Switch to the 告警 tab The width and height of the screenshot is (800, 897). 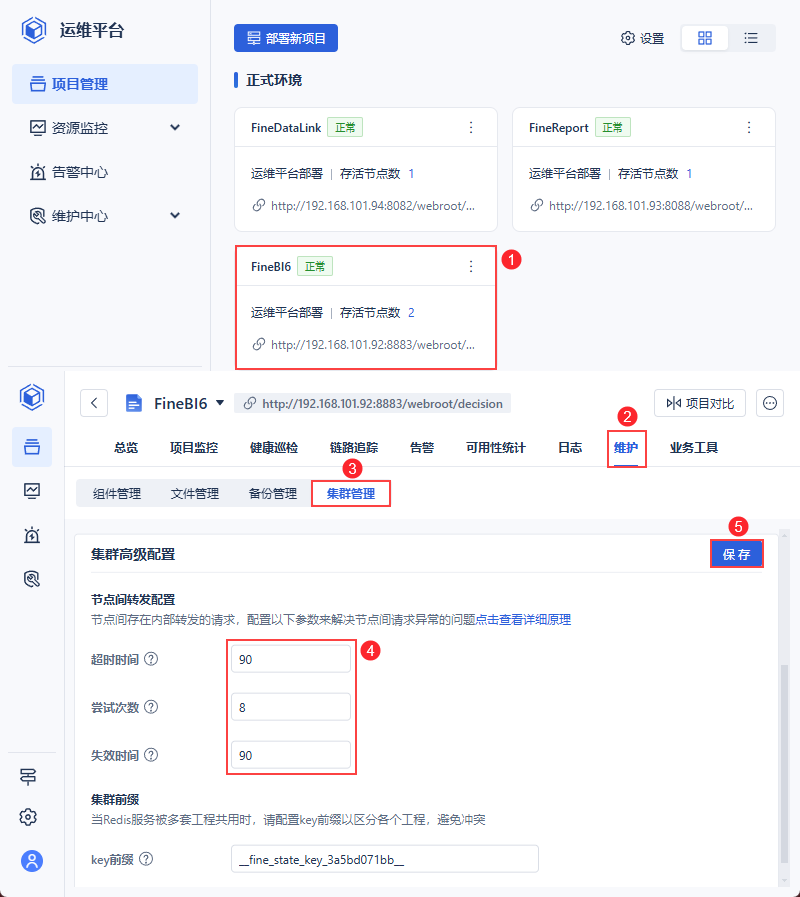[422, 448]
